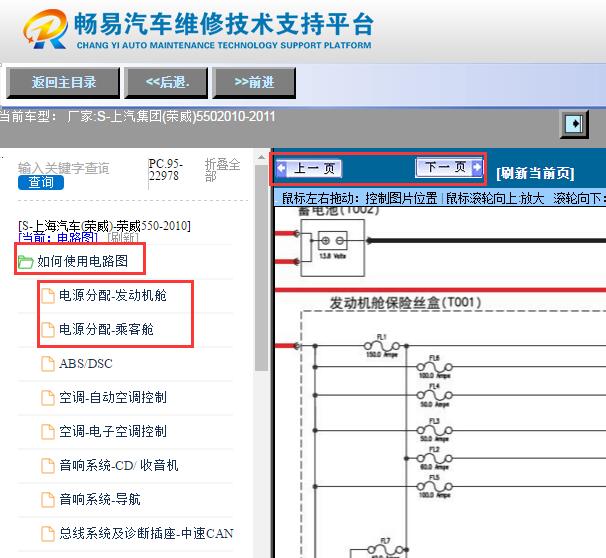Collapse all items with 折叠全部
606x558 pixels.
pos(222,170)
